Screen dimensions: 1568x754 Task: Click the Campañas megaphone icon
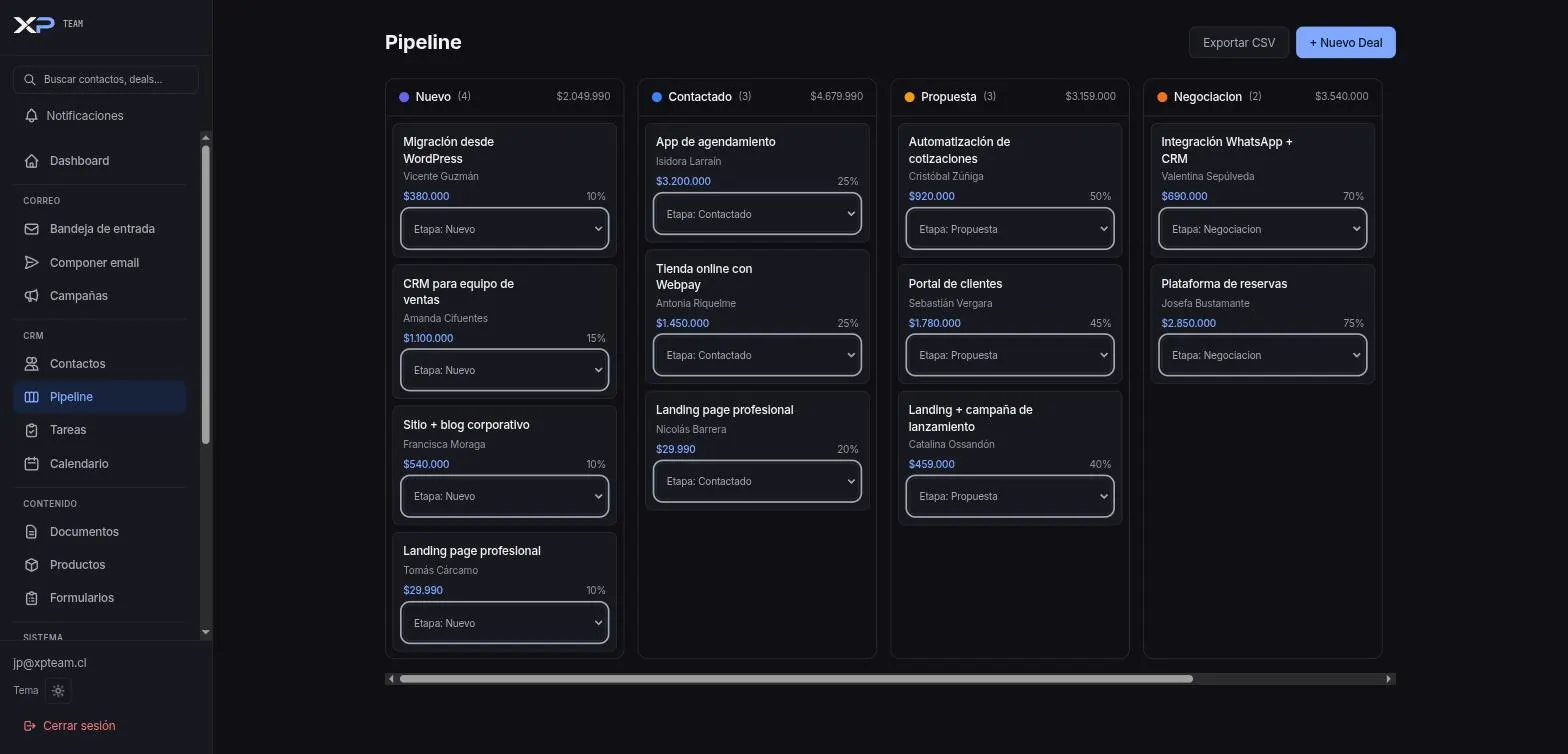[x=32, y=296]
